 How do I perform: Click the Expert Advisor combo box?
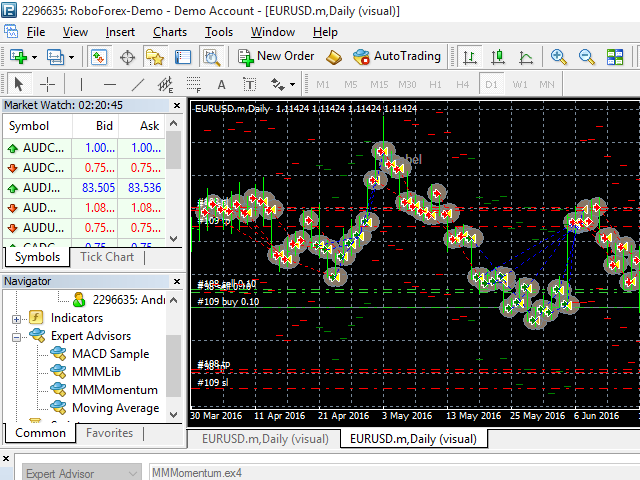tap(75, 472)
